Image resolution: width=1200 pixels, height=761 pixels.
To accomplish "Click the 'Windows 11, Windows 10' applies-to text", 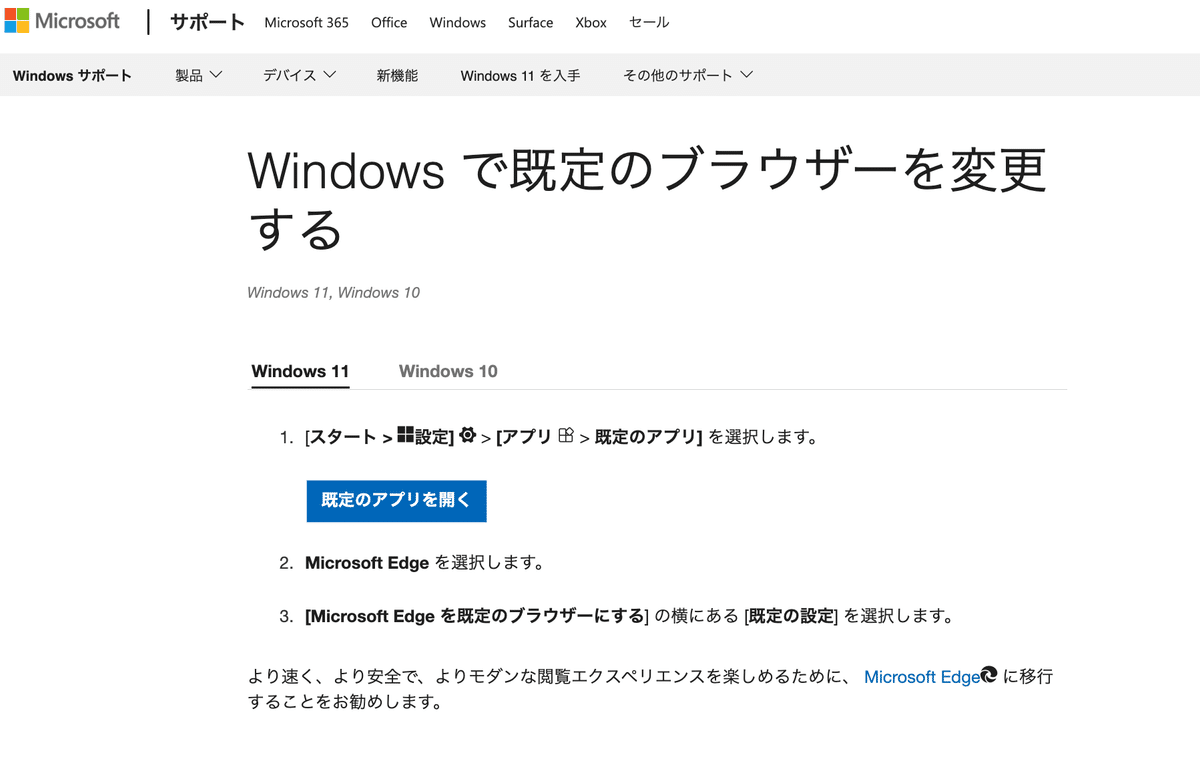I will pyautogui.click(x=333, y=293).
